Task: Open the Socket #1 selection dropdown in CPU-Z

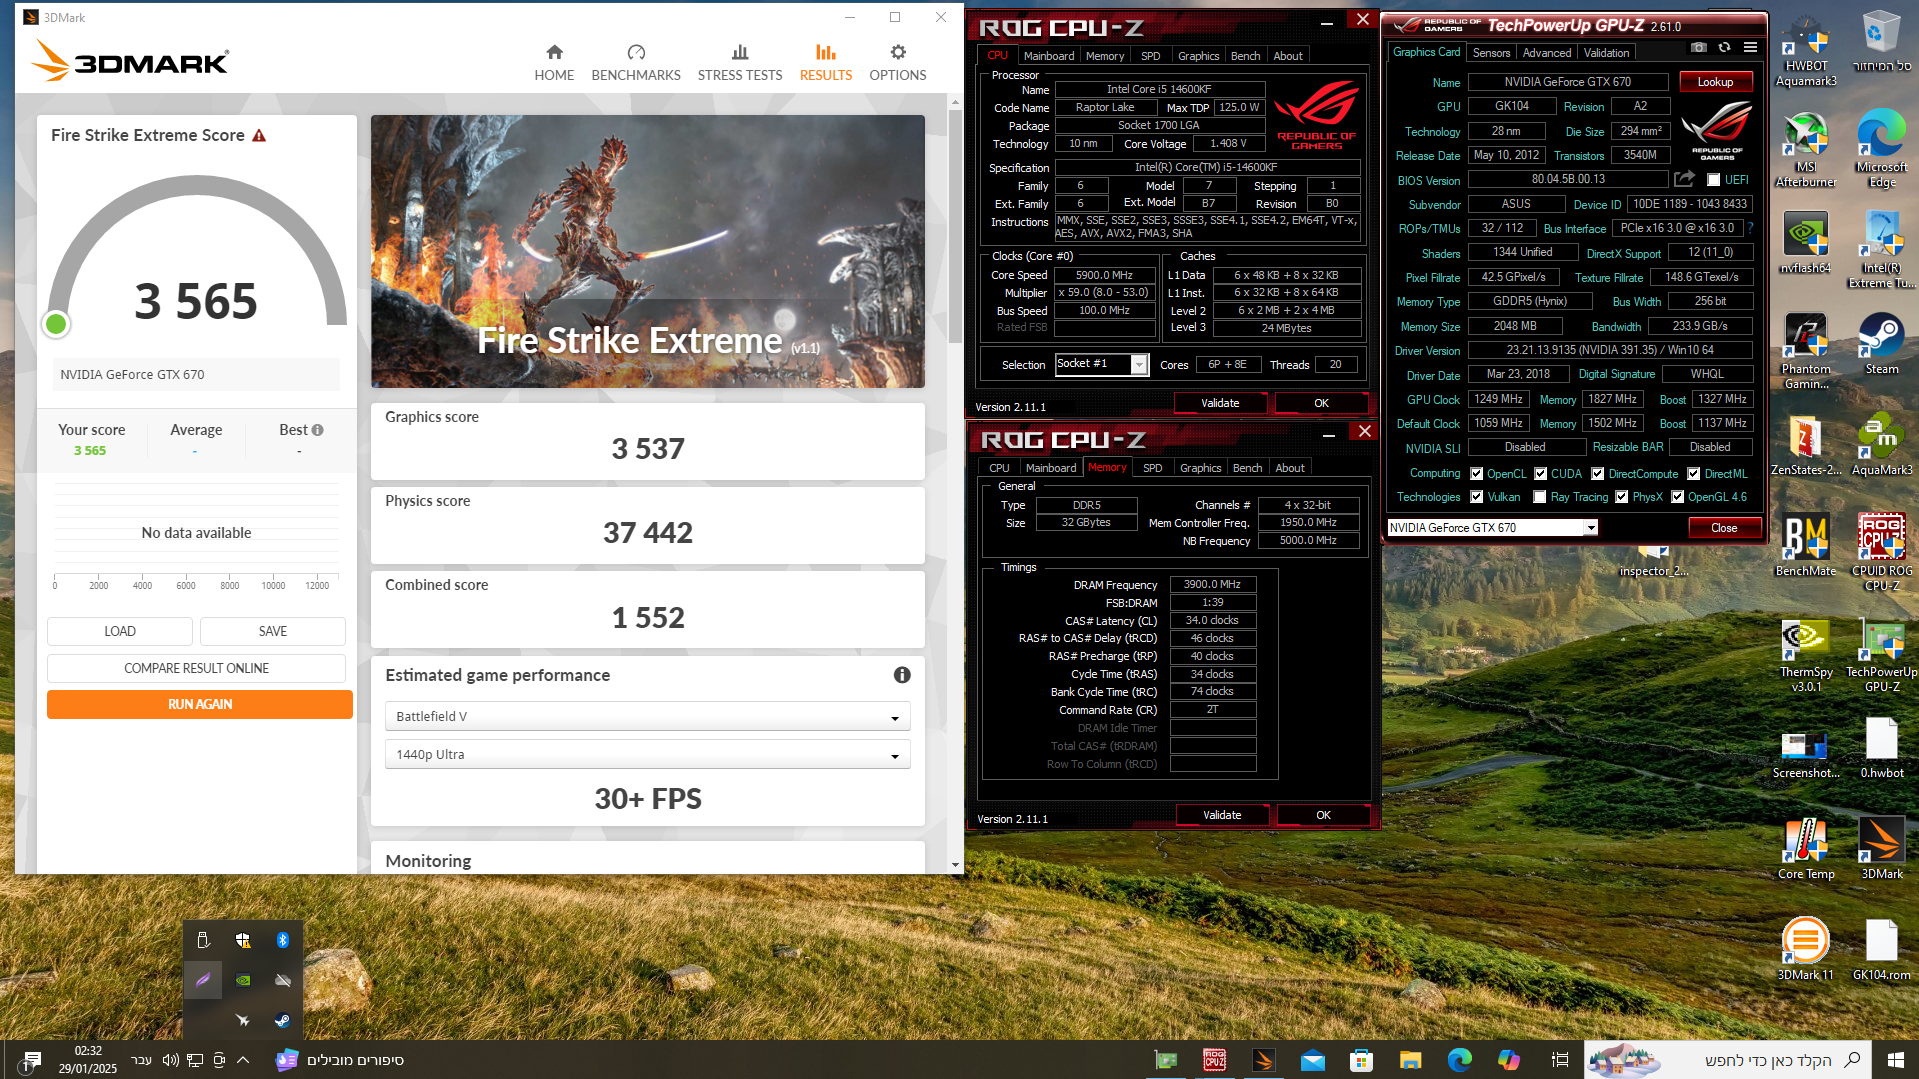Action: click(x=1101, y=364)
